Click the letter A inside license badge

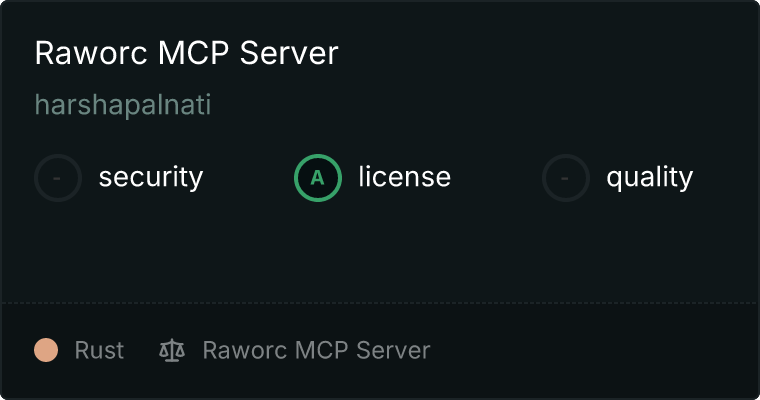[317, 178]
